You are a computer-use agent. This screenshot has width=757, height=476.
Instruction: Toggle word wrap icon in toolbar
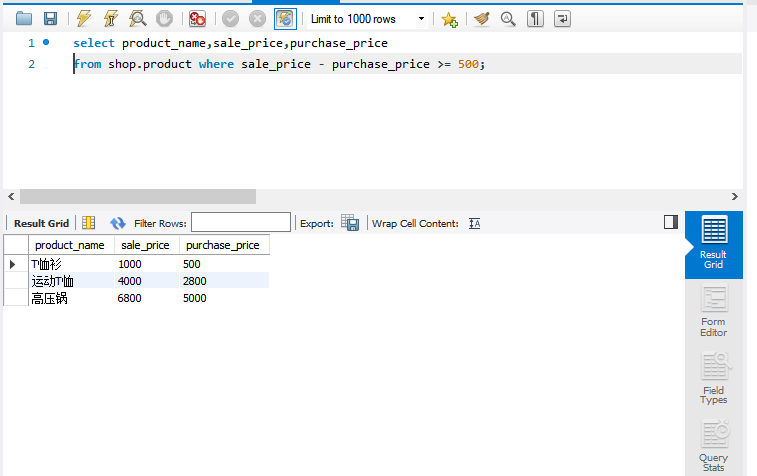tap(562, 19)
